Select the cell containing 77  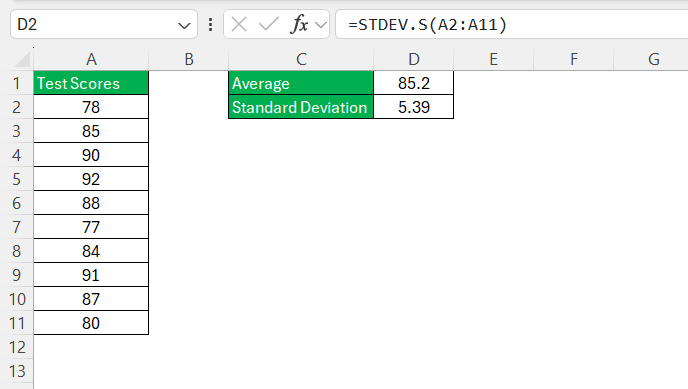[91, 227]
